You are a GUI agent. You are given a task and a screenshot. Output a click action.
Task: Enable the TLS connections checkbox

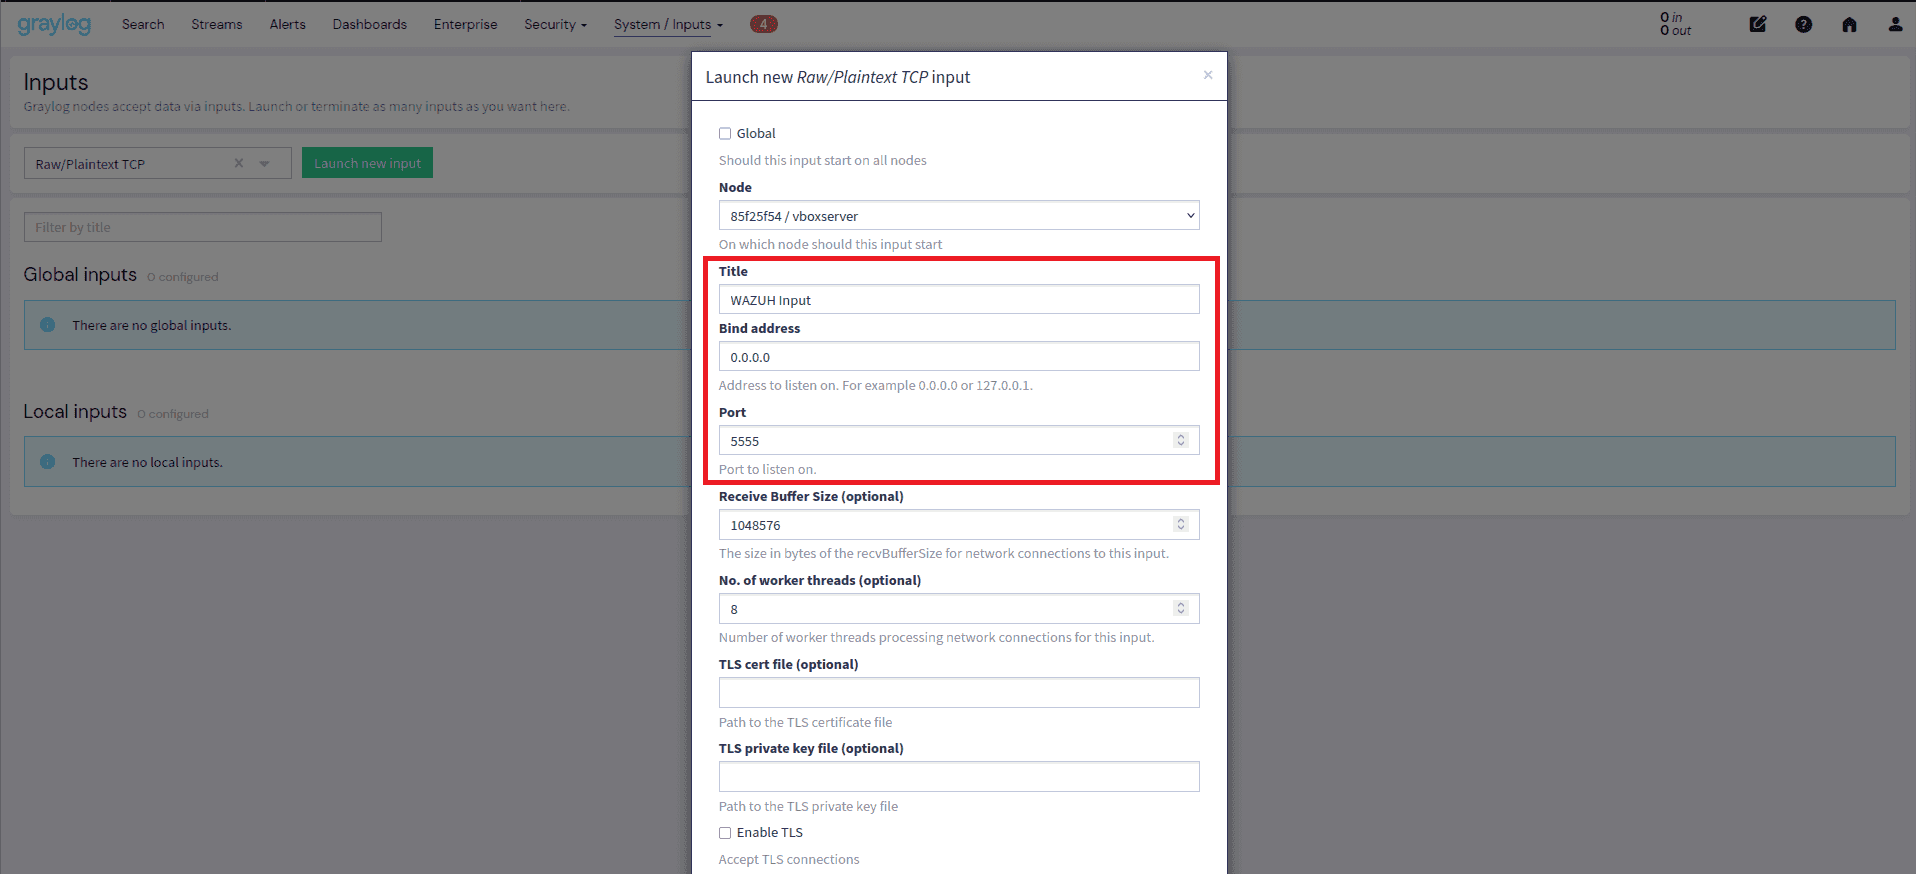pyautogui.click(x=725, y=832)
